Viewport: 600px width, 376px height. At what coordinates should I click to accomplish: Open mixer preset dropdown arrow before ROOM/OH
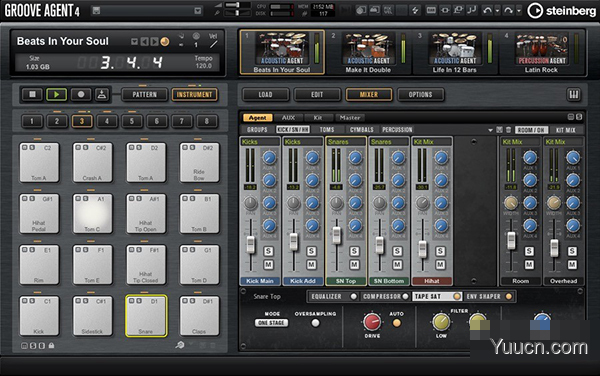(x=491, y=130)
